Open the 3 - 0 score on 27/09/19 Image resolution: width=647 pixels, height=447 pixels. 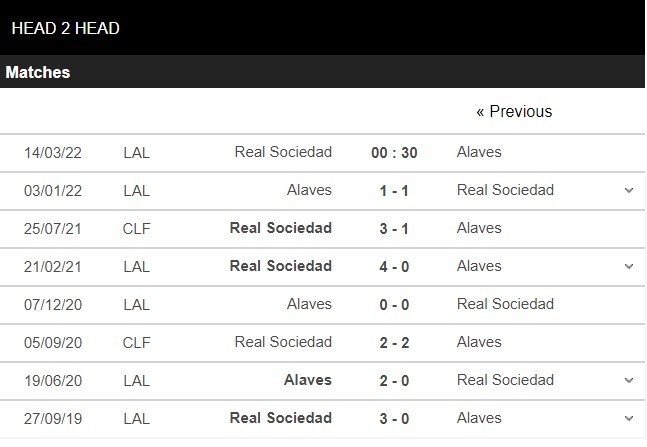[394, 419]
